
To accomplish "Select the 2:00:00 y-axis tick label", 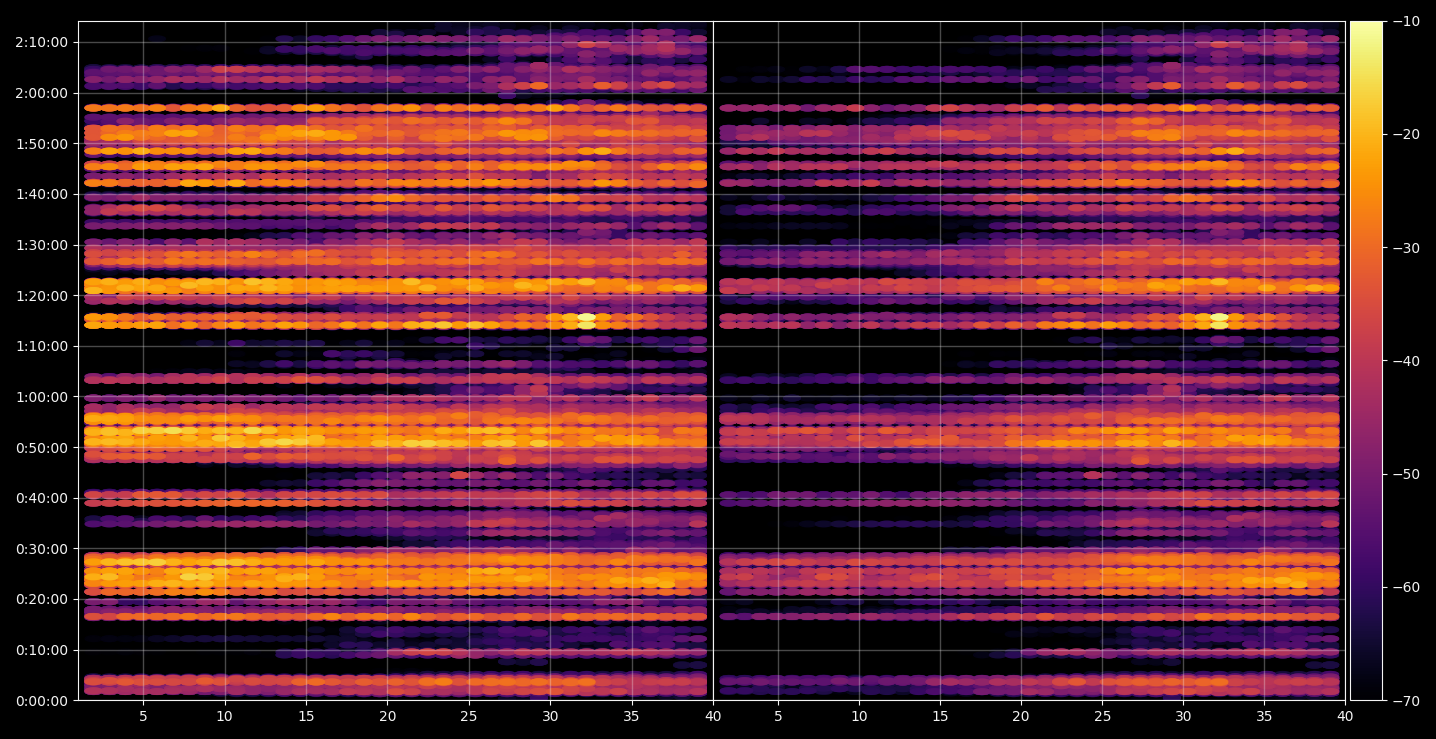I will [x=42, y=93].
